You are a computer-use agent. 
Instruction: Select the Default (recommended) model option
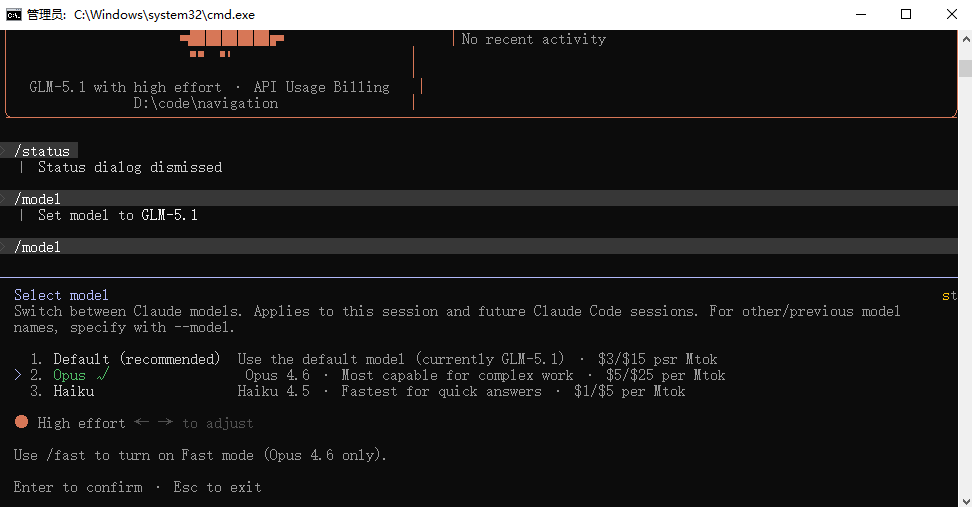click(x=136, y=359)
